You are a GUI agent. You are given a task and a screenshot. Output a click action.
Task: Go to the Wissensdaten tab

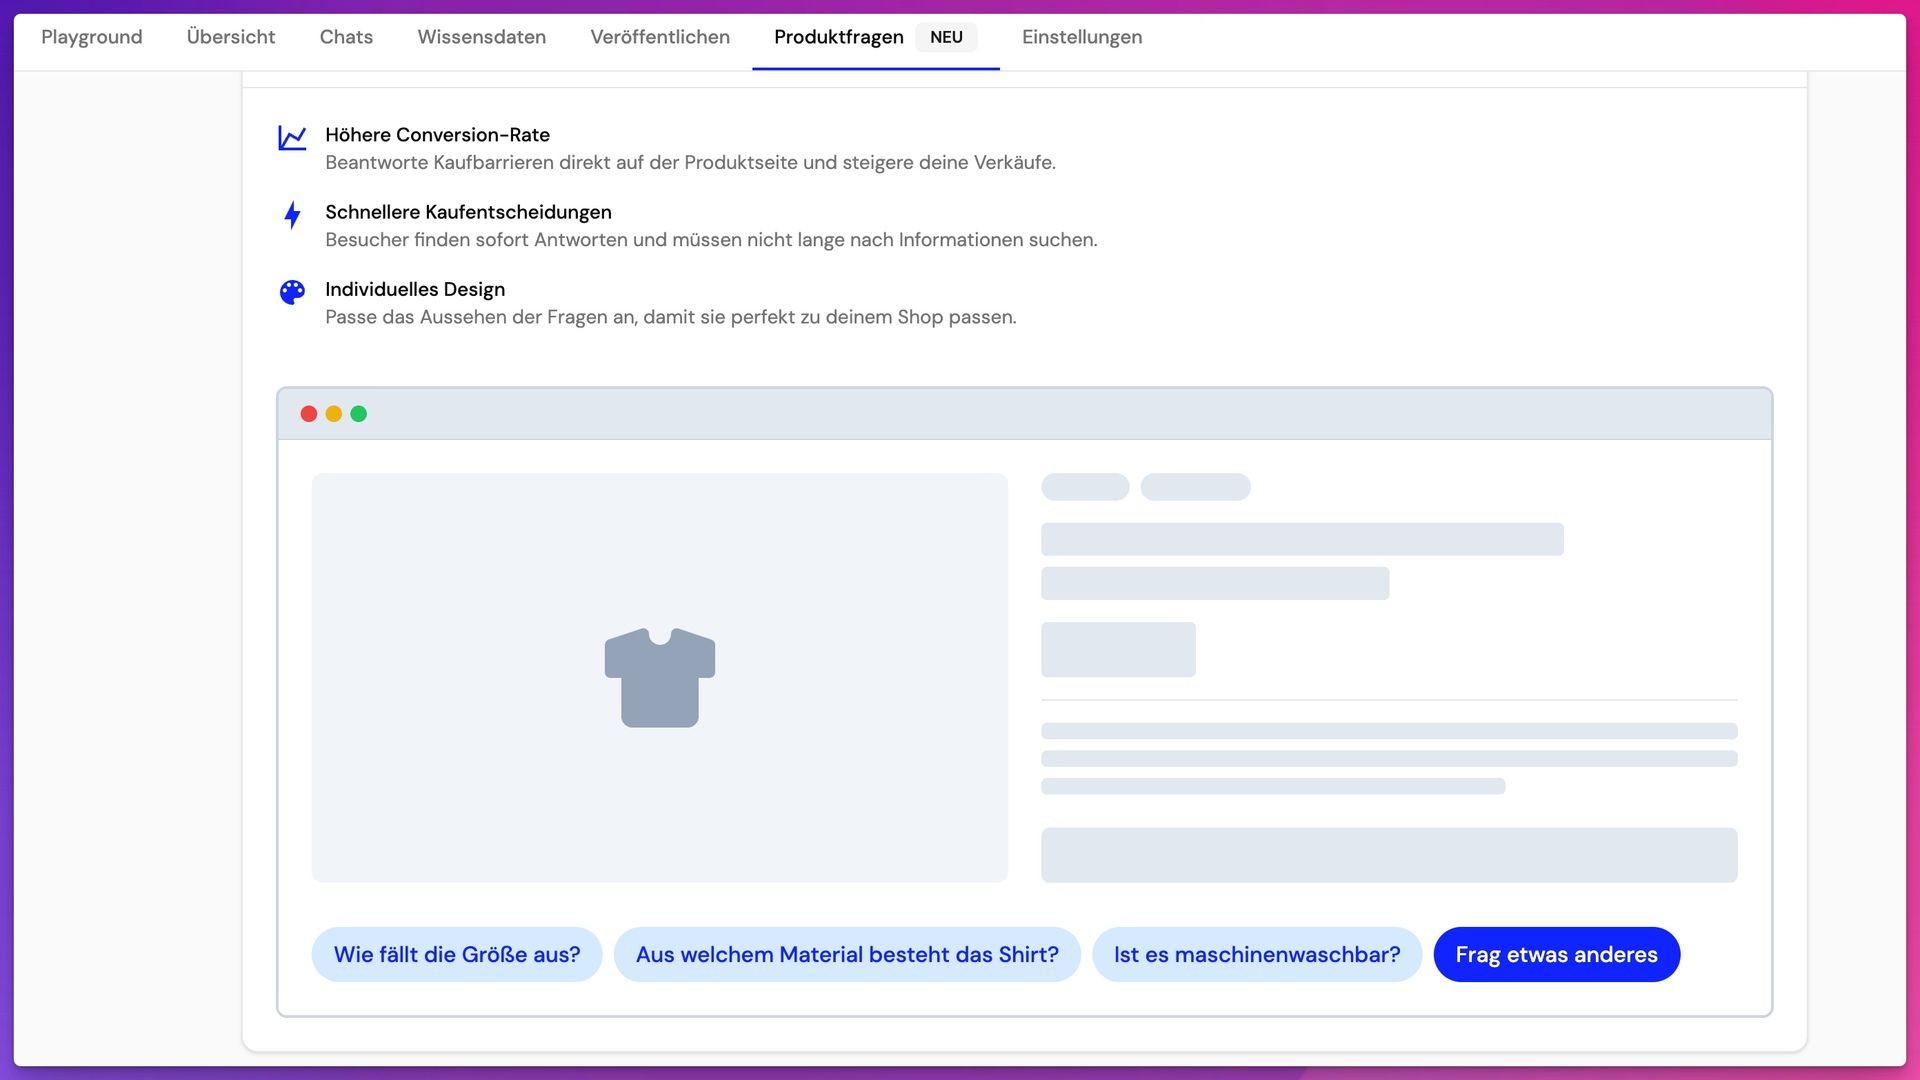point(482,37)
